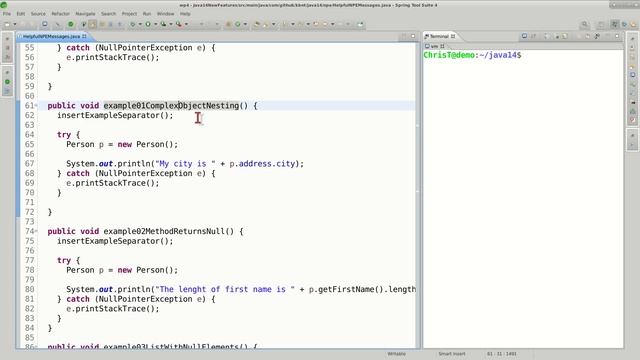640x360 pixels.
Task: Click the New file toolbar icon
Action: point(7,24)
